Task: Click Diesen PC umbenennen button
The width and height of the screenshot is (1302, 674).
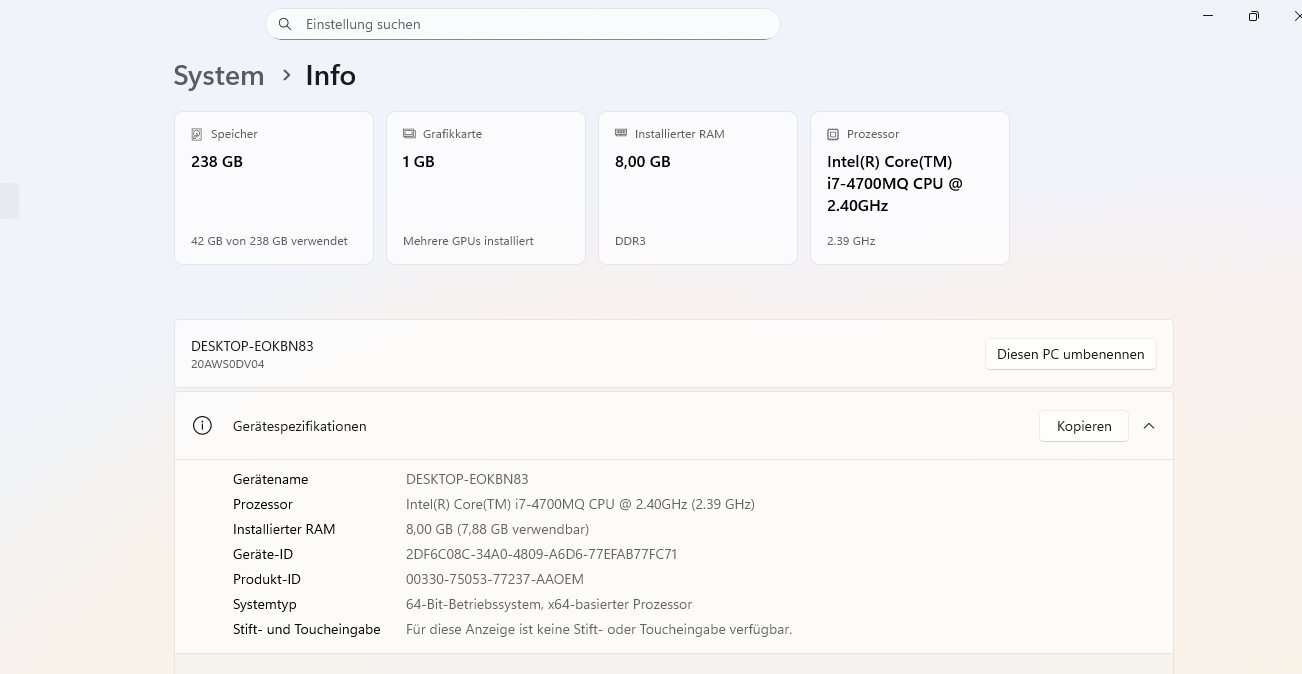Action: [x=1071, y=354]
